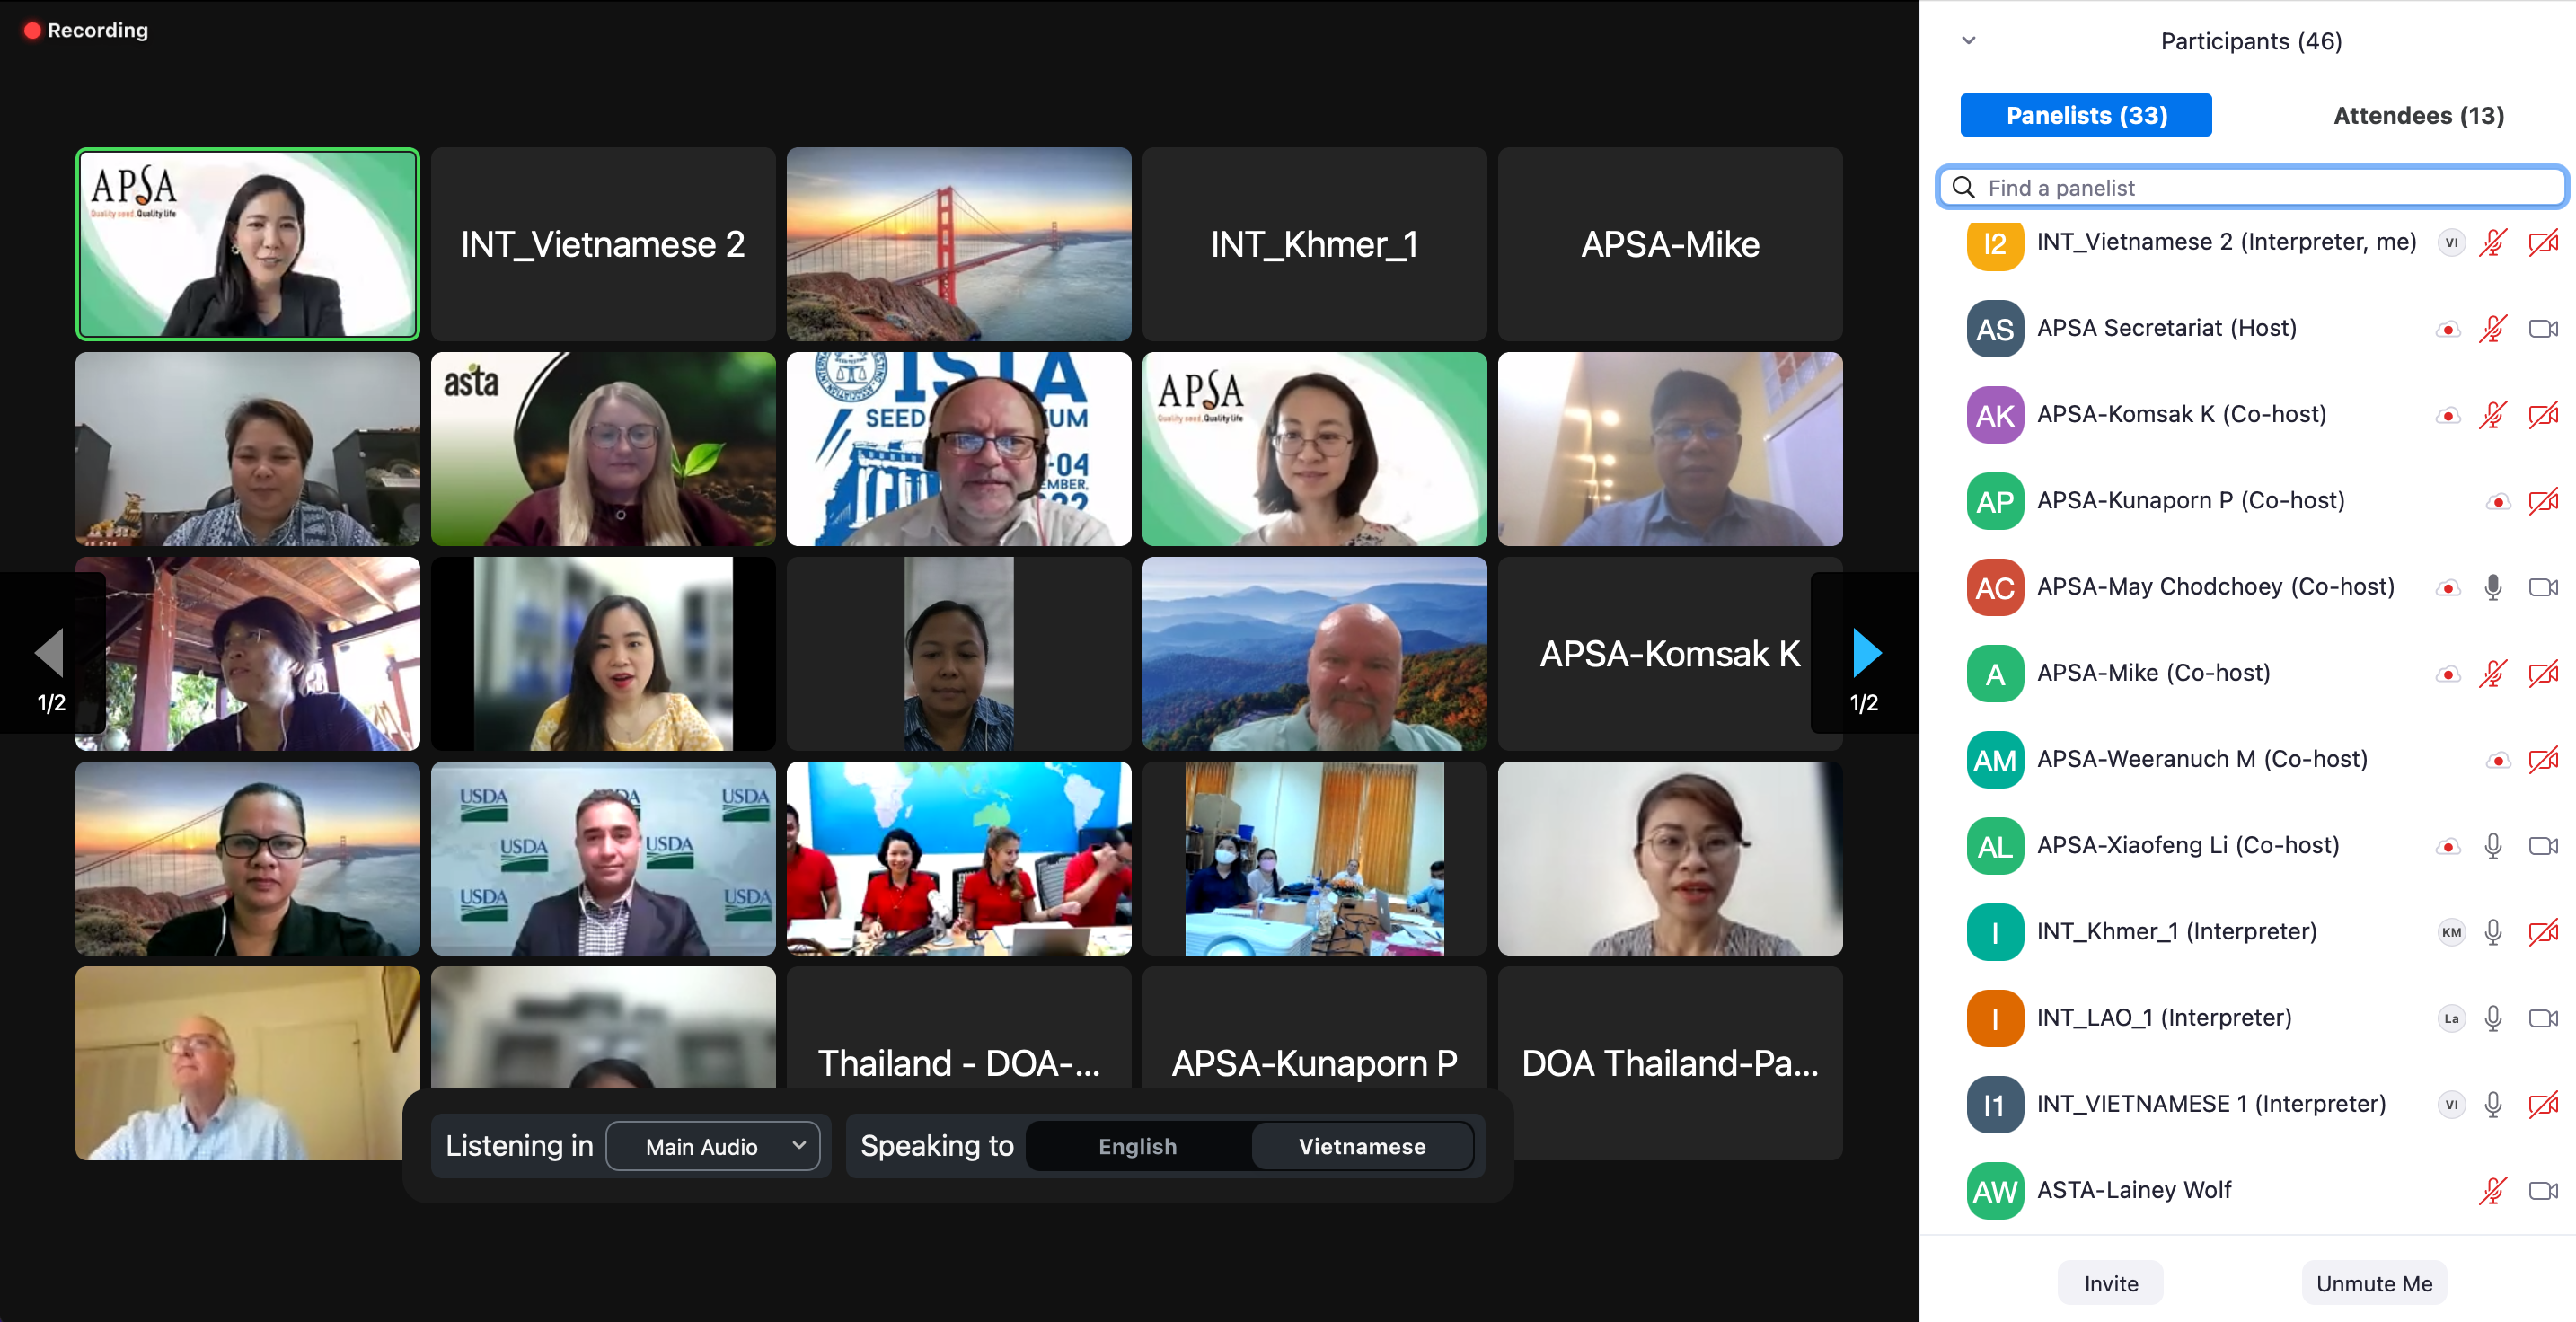Click the camera icon next to APSA-May Chodchoey
The width and height of the screenshot is (2576, 1322).
2542,587
